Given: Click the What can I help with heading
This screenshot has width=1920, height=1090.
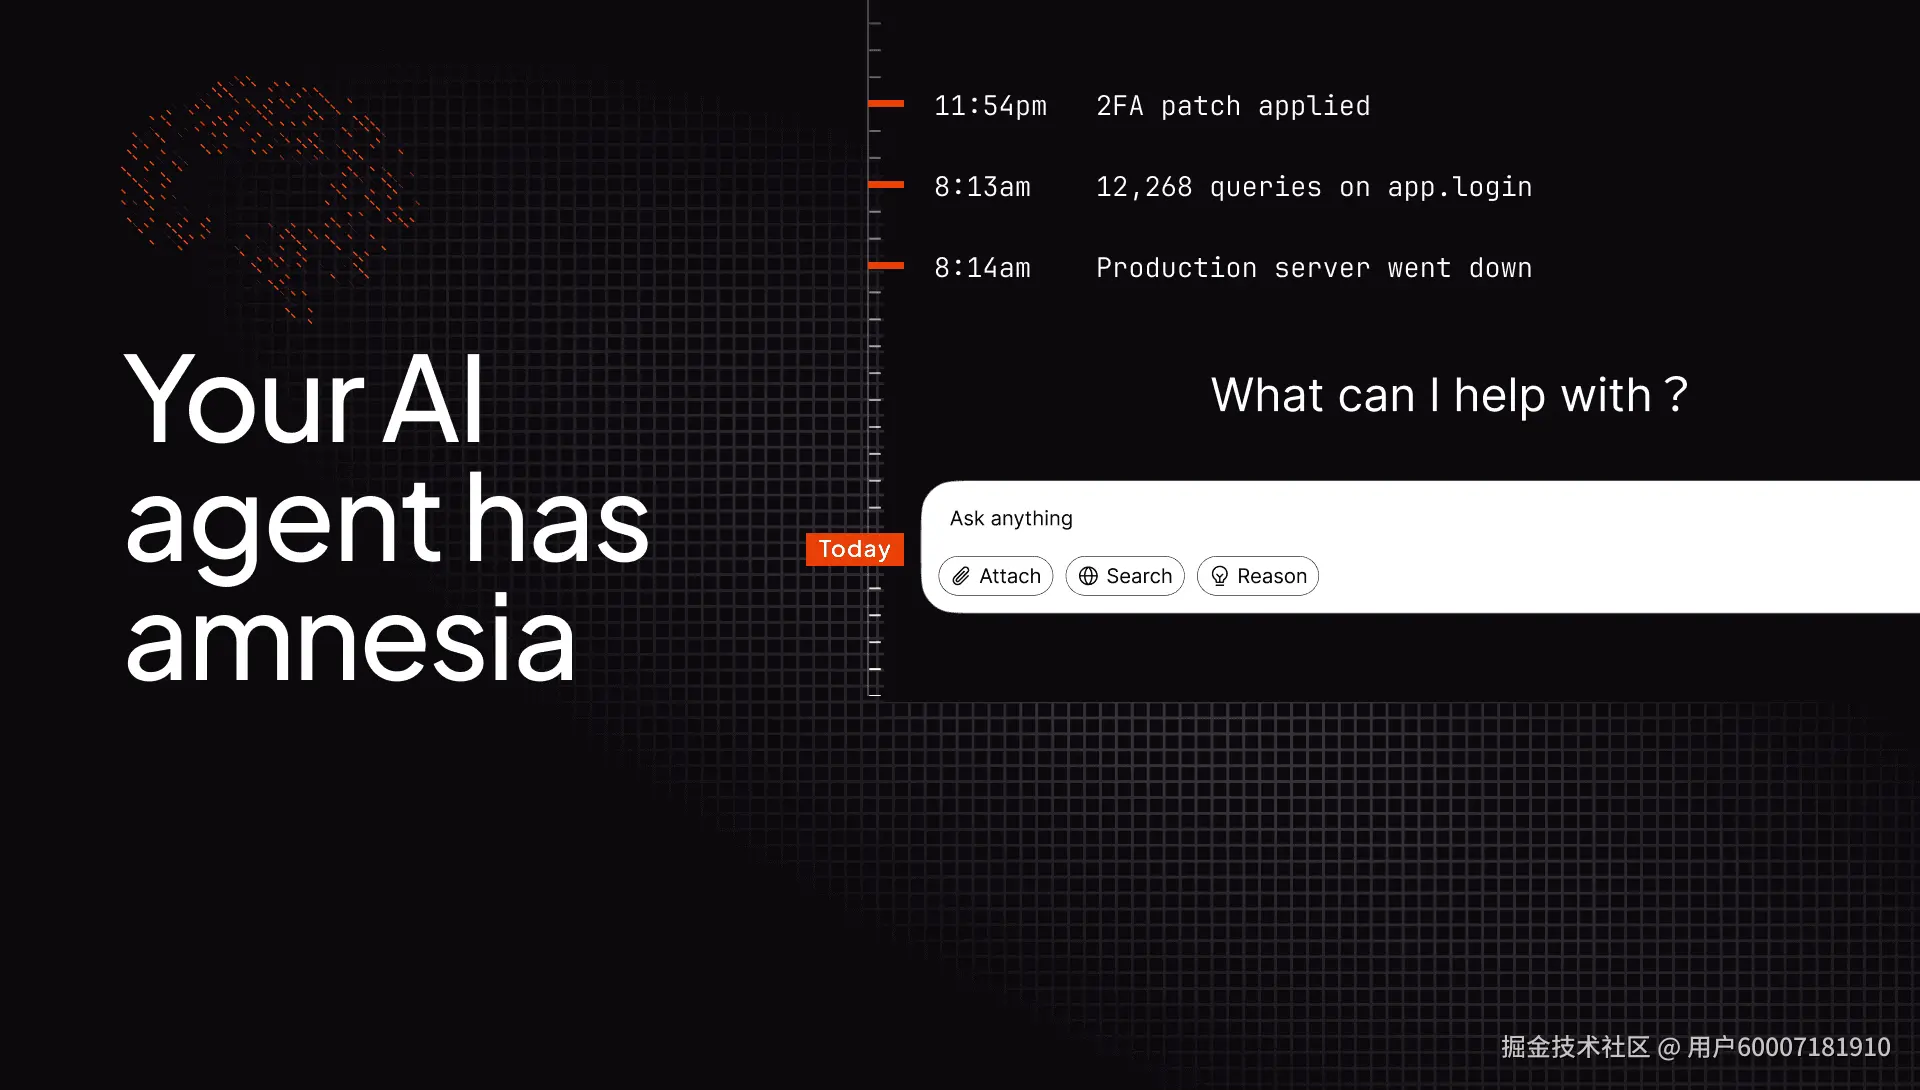Looking at the screenshot, I should point(1449,395).
